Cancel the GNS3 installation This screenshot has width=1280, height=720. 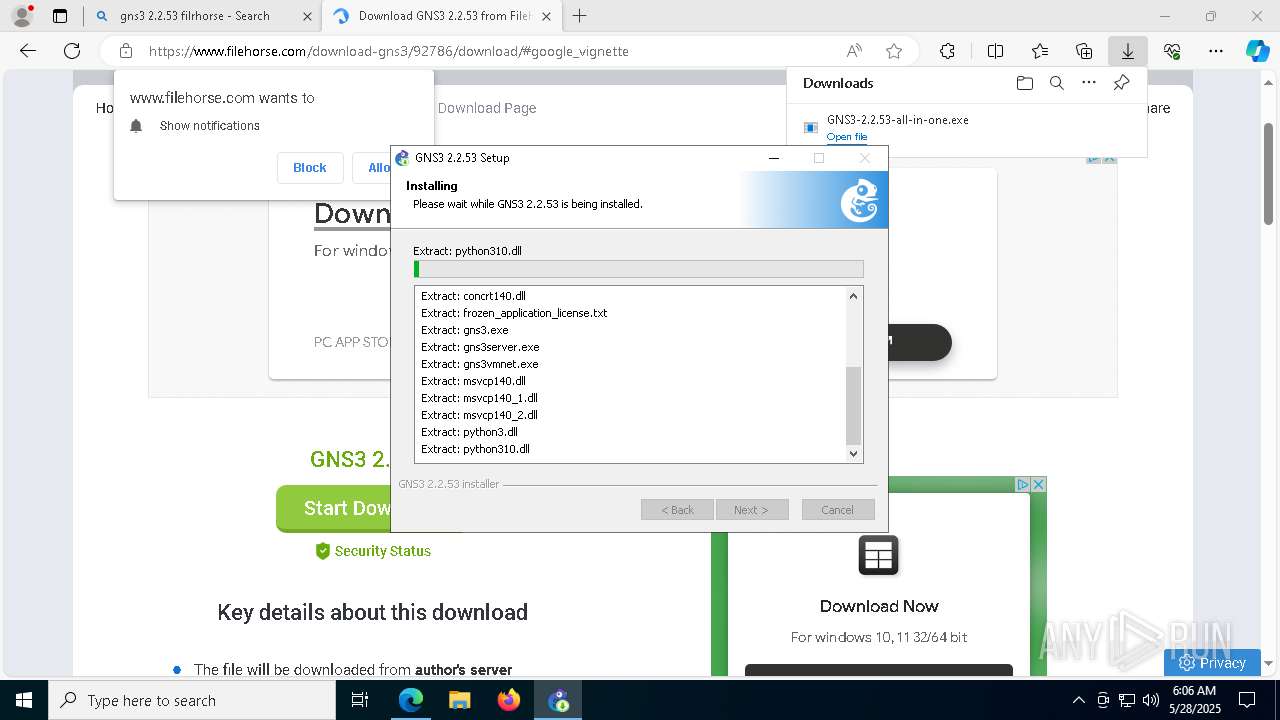(838, 510)
